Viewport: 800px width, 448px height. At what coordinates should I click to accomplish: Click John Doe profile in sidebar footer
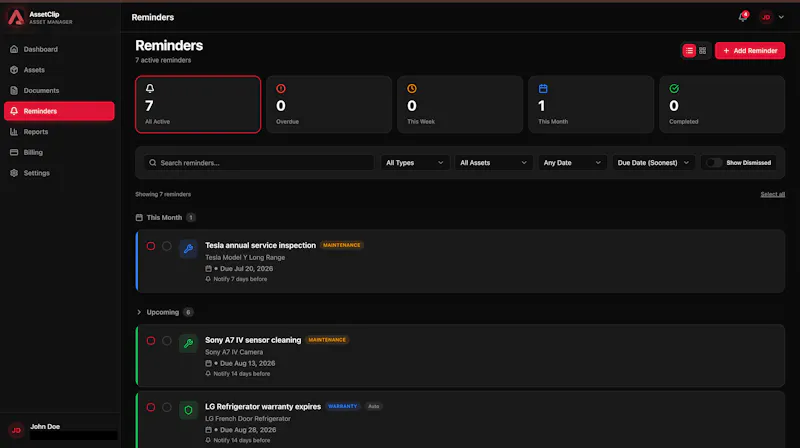tap(60, 430)
